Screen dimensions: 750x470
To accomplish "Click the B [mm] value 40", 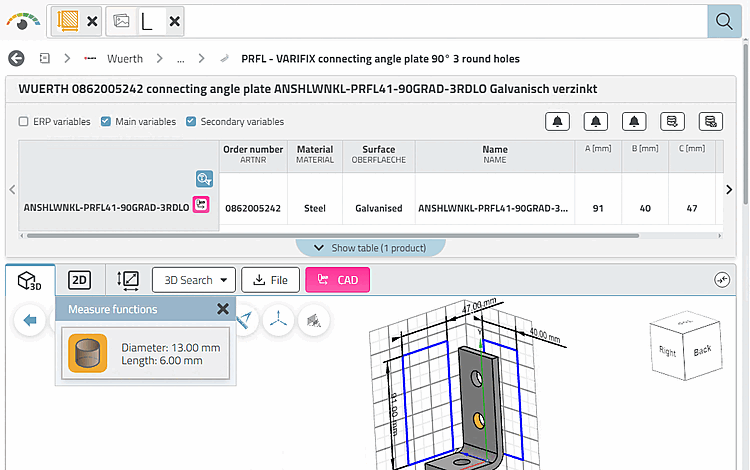I will (x=645, y=208).
